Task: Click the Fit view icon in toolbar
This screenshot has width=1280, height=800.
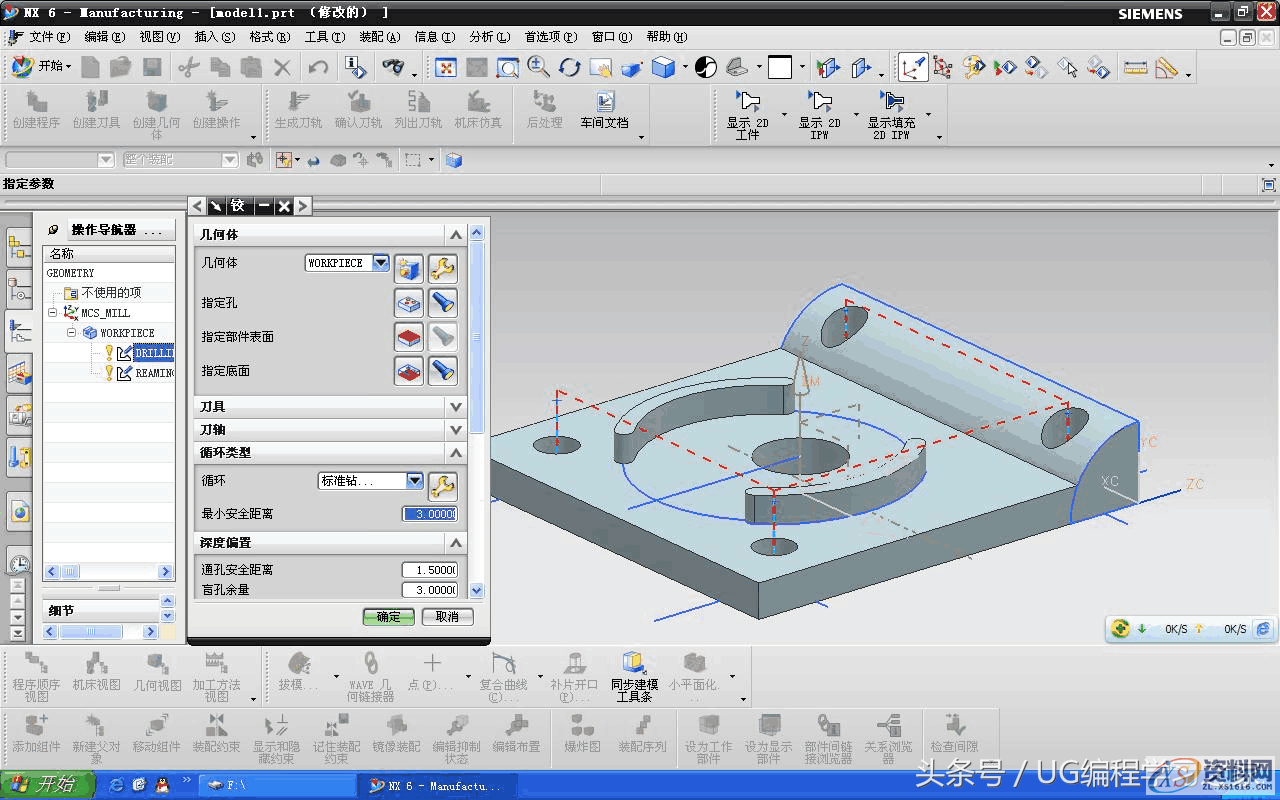Action: pos(446,67)
